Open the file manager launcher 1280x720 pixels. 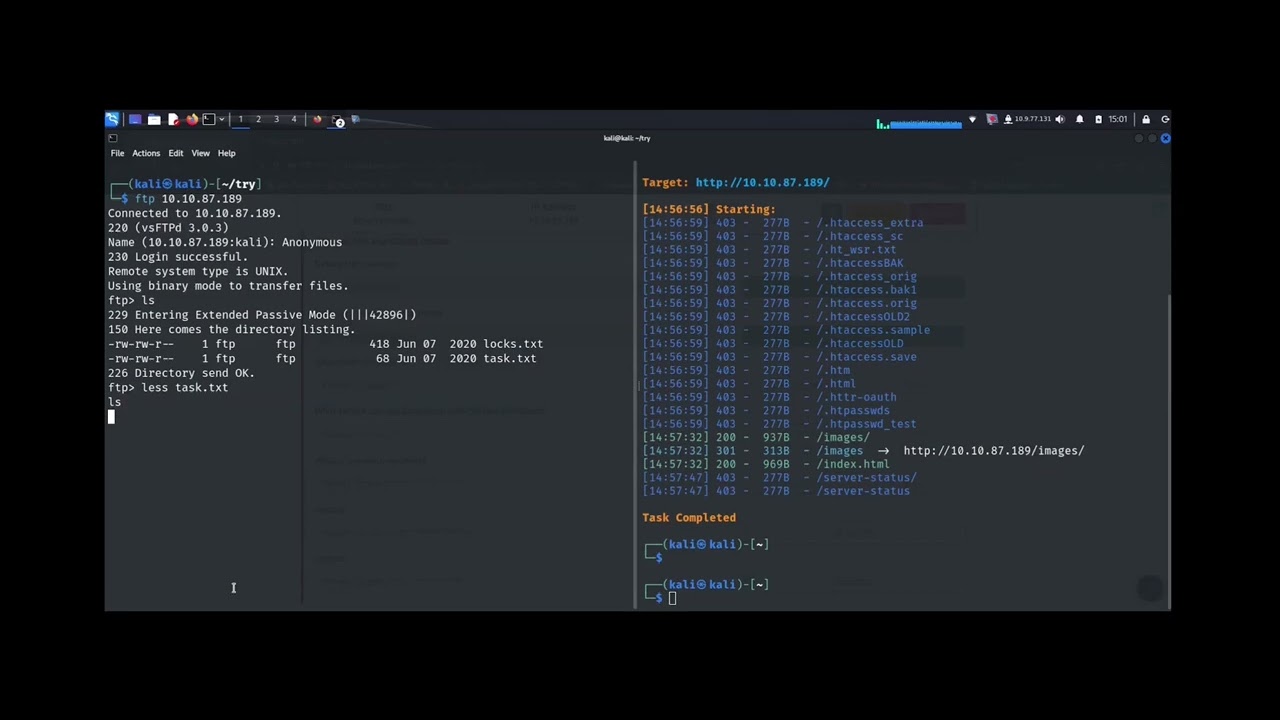pos(154,119)
